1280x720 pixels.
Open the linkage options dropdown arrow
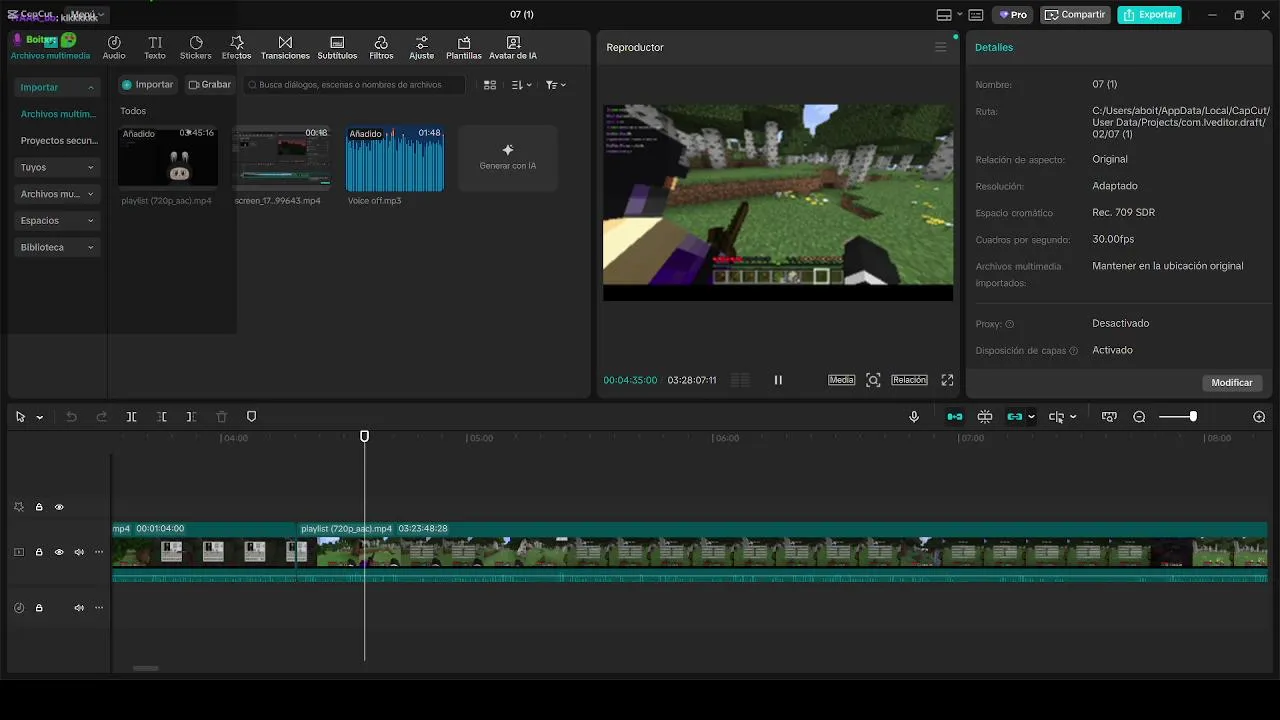1031,417
